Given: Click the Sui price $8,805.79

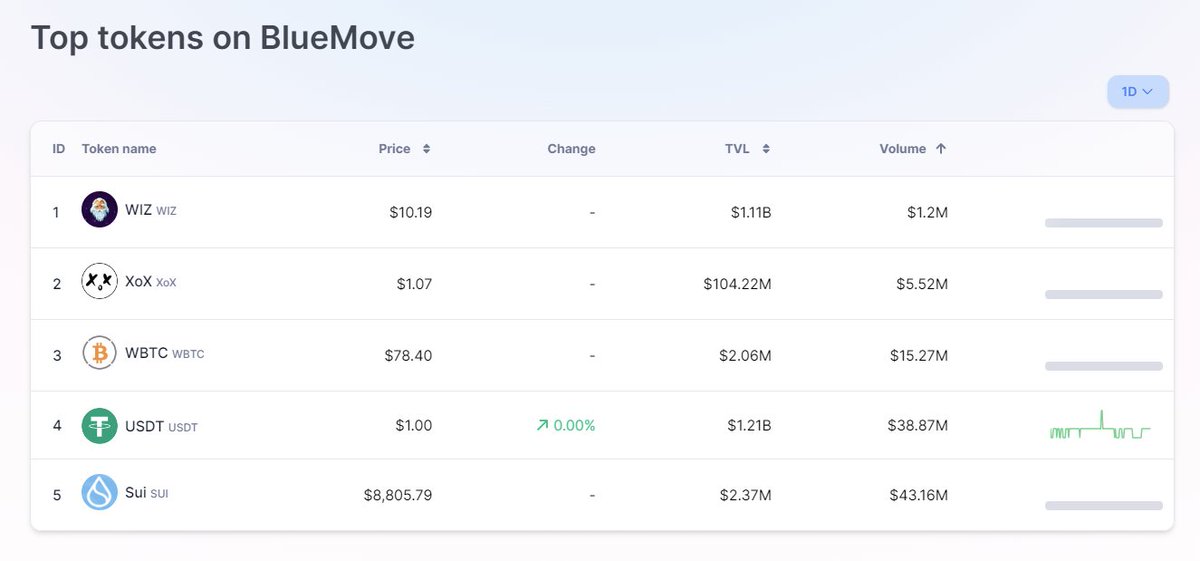Looking at the screenshot, I should [398, 494].
